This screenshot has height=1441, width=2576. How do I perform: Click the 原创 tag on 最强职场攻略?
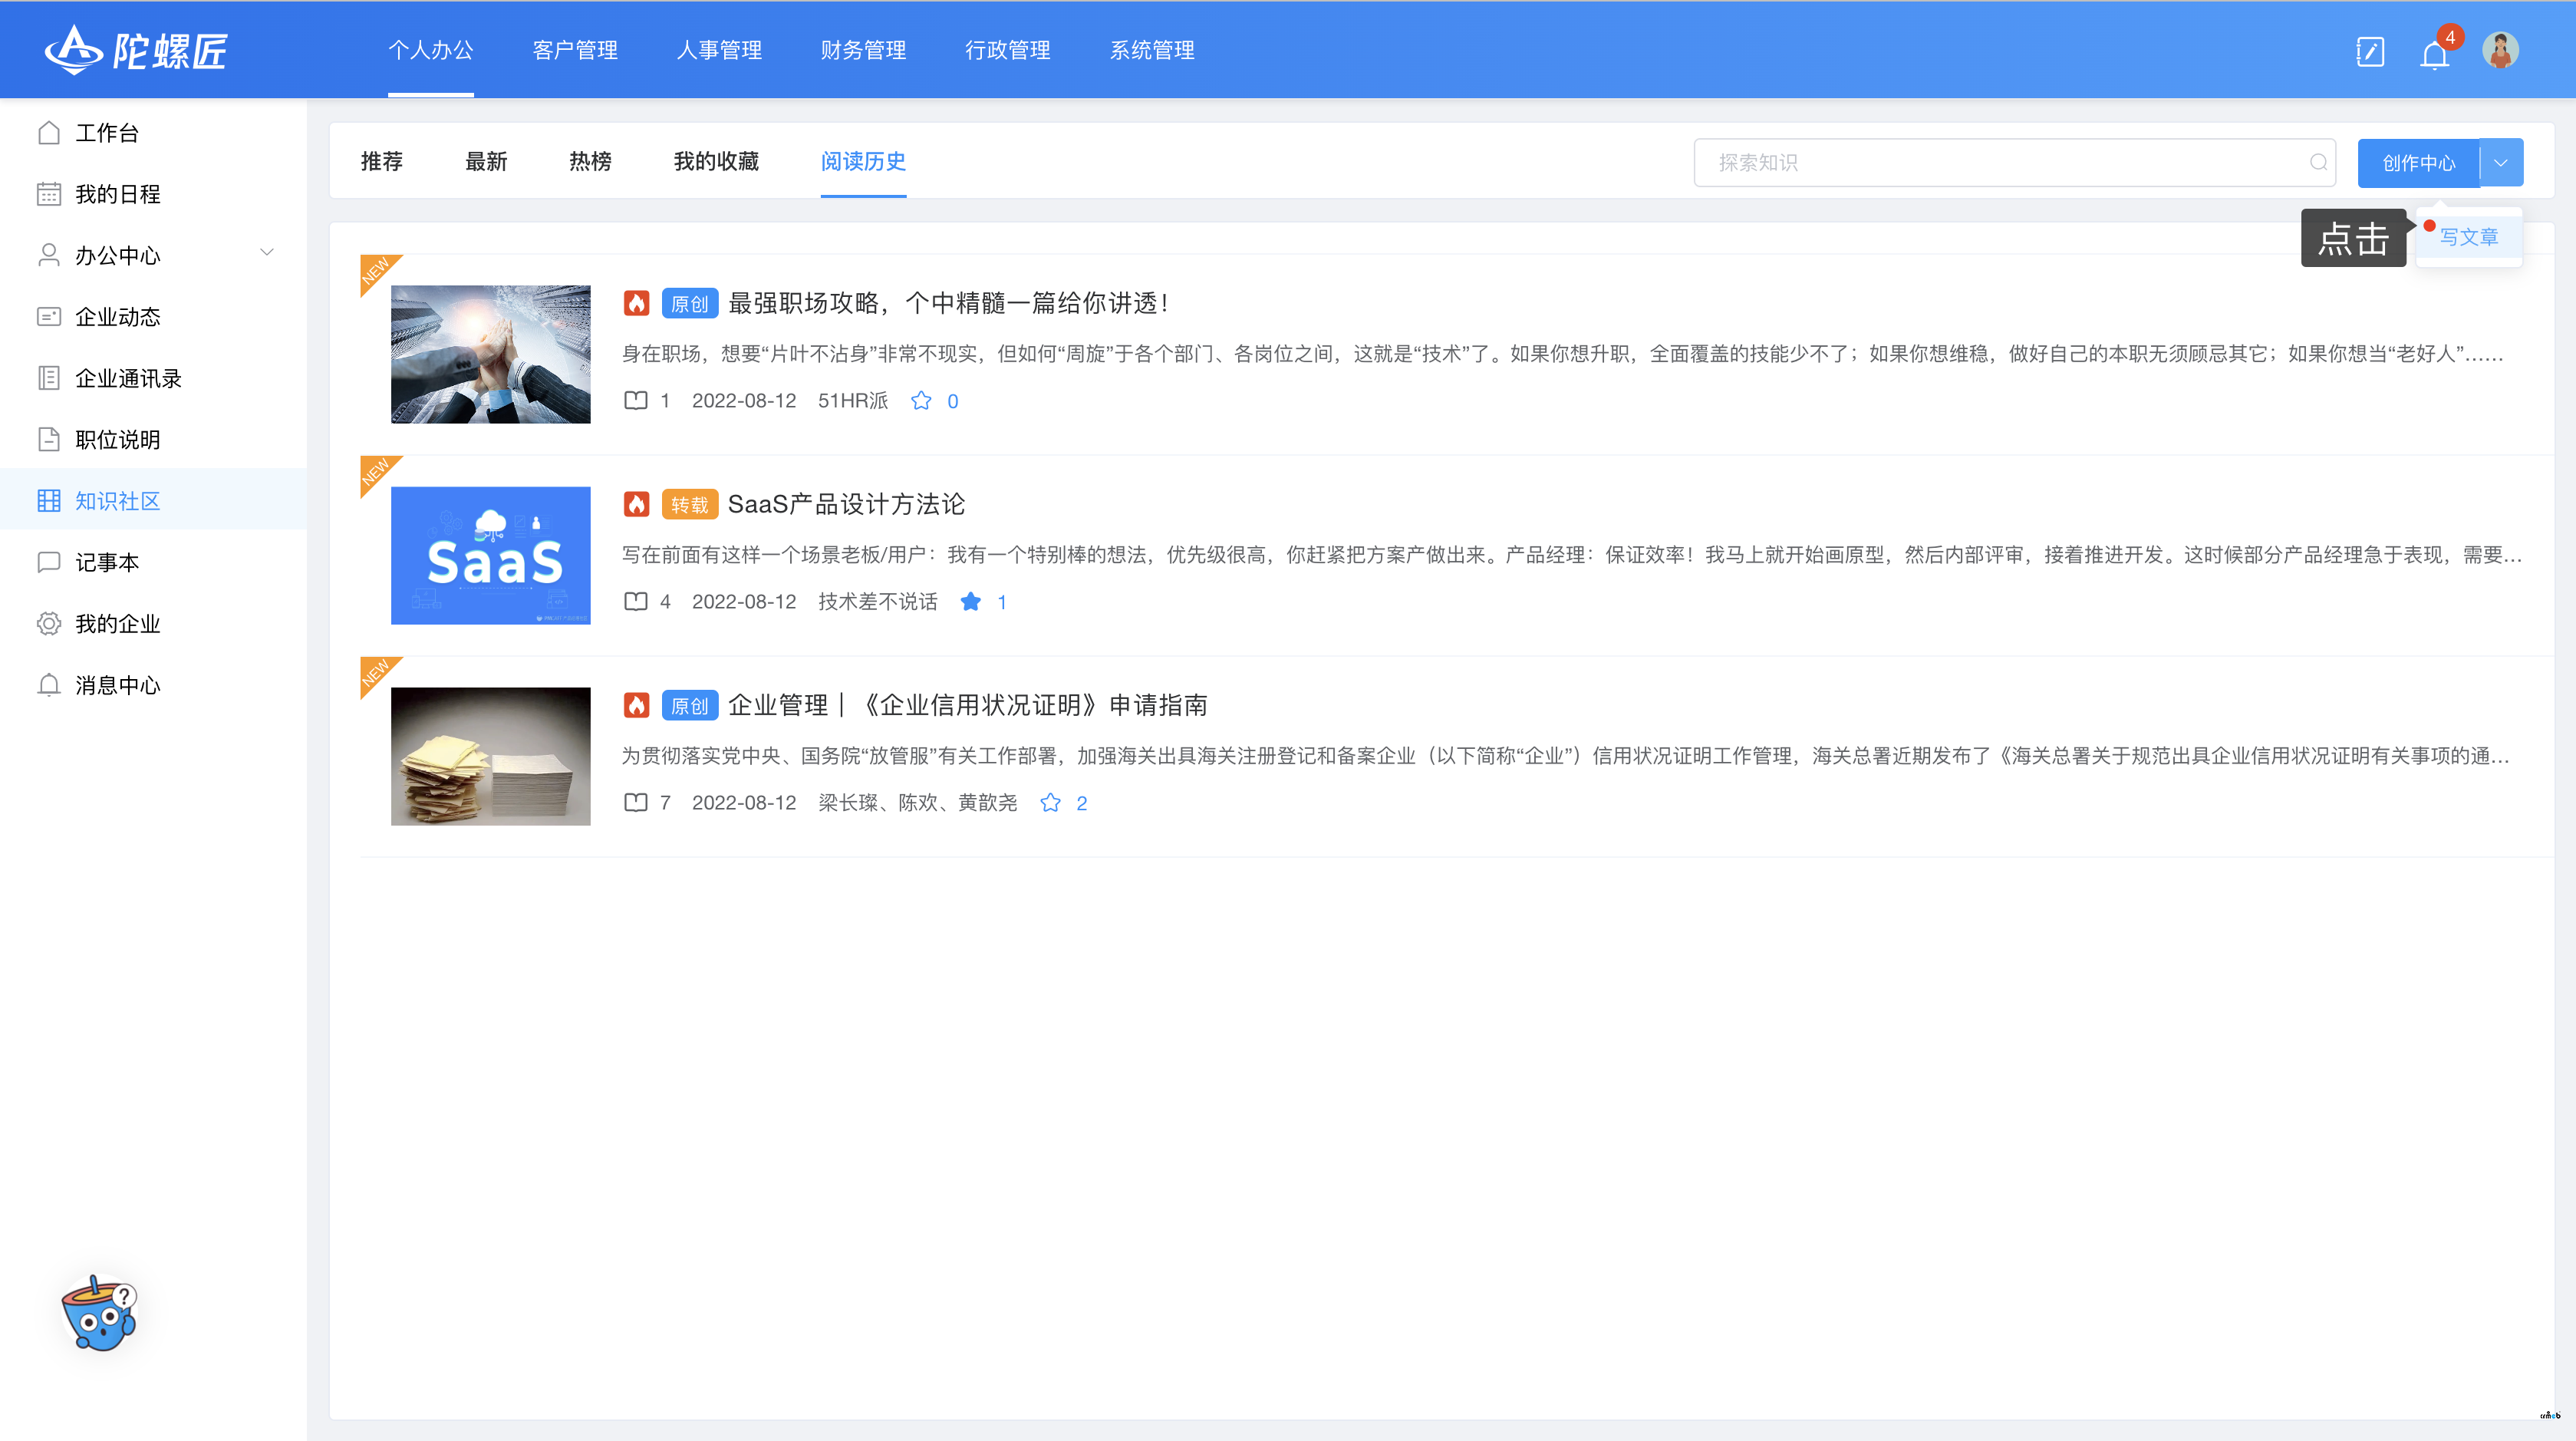689,304
